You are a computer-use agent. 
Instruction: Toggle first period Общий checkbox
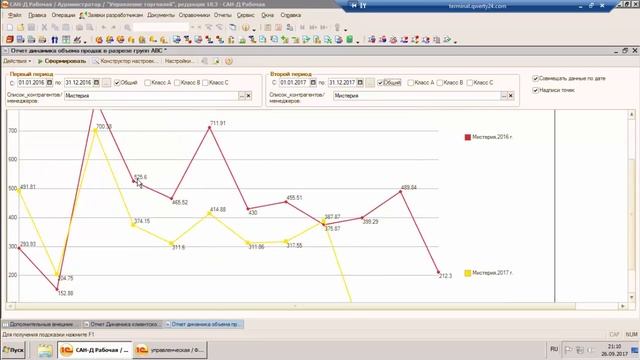pos(117,83)
